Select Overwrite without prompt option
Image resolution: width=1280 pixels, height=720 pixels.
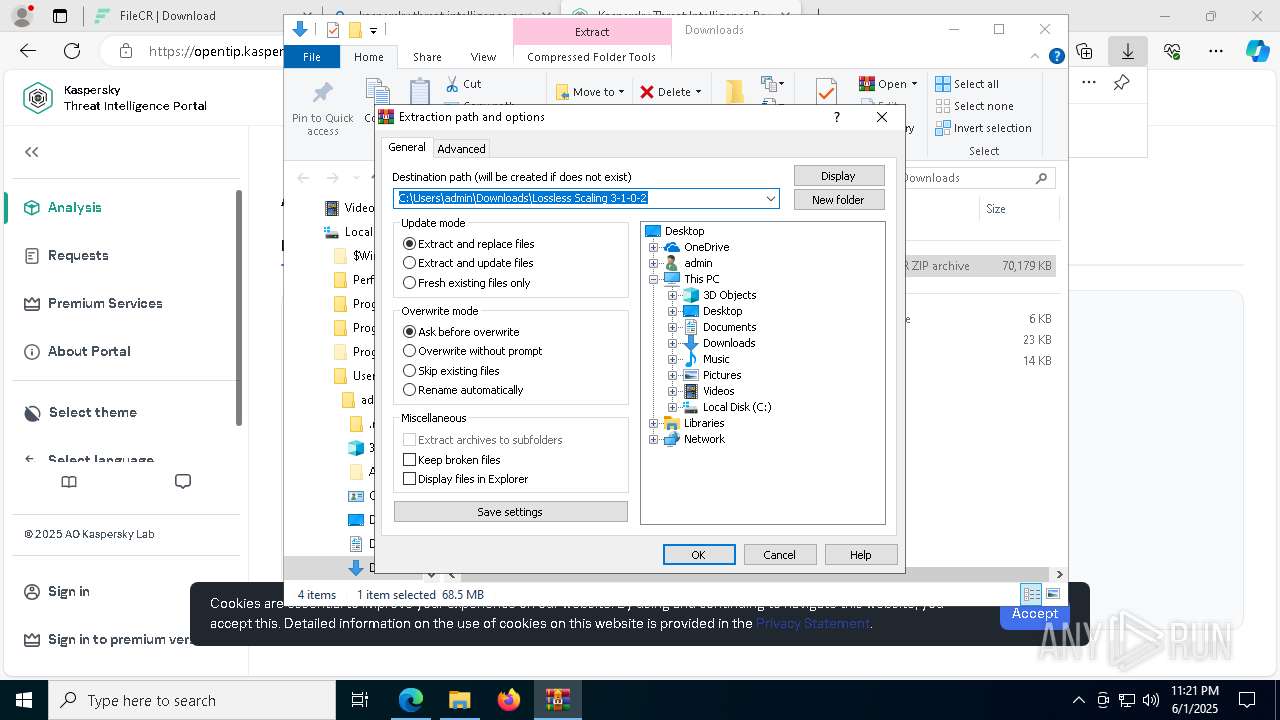[x=472, y=351]
